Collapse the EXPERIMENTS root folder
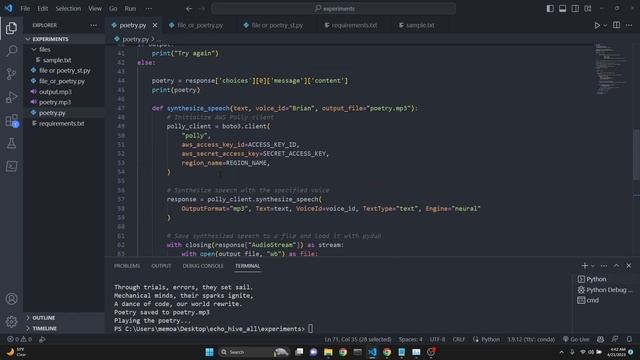The width and height of the screenshot is (640, 360). pos(64,39)
